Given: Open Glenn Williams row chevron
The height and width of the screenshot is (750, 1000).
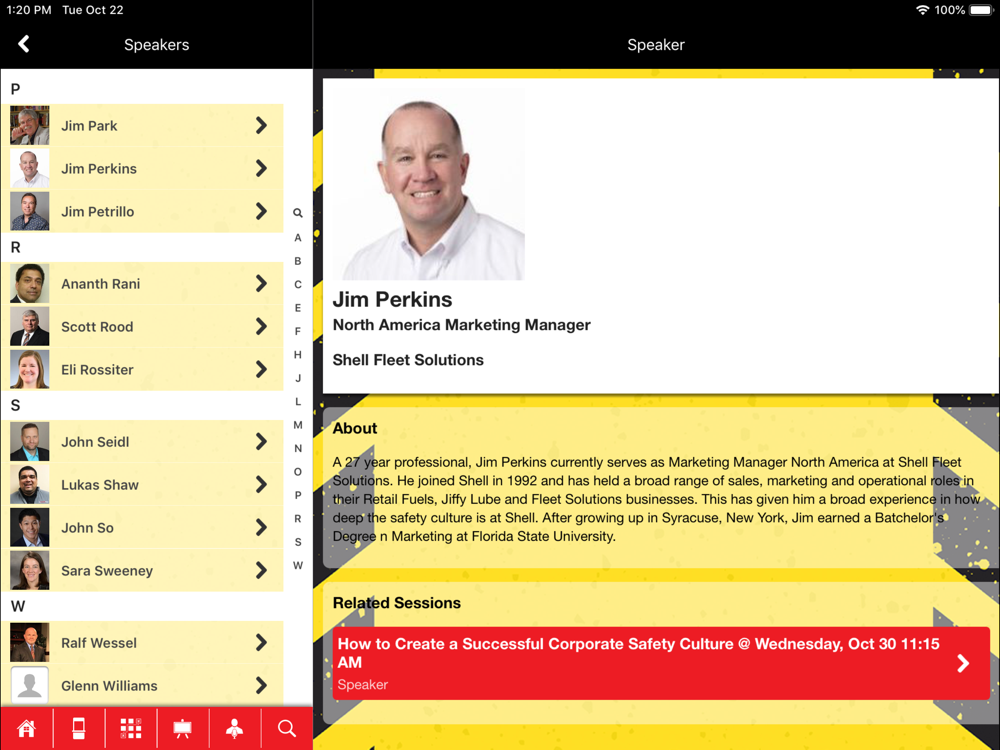Looking at the screenshot, I should (x=261, y=686).
